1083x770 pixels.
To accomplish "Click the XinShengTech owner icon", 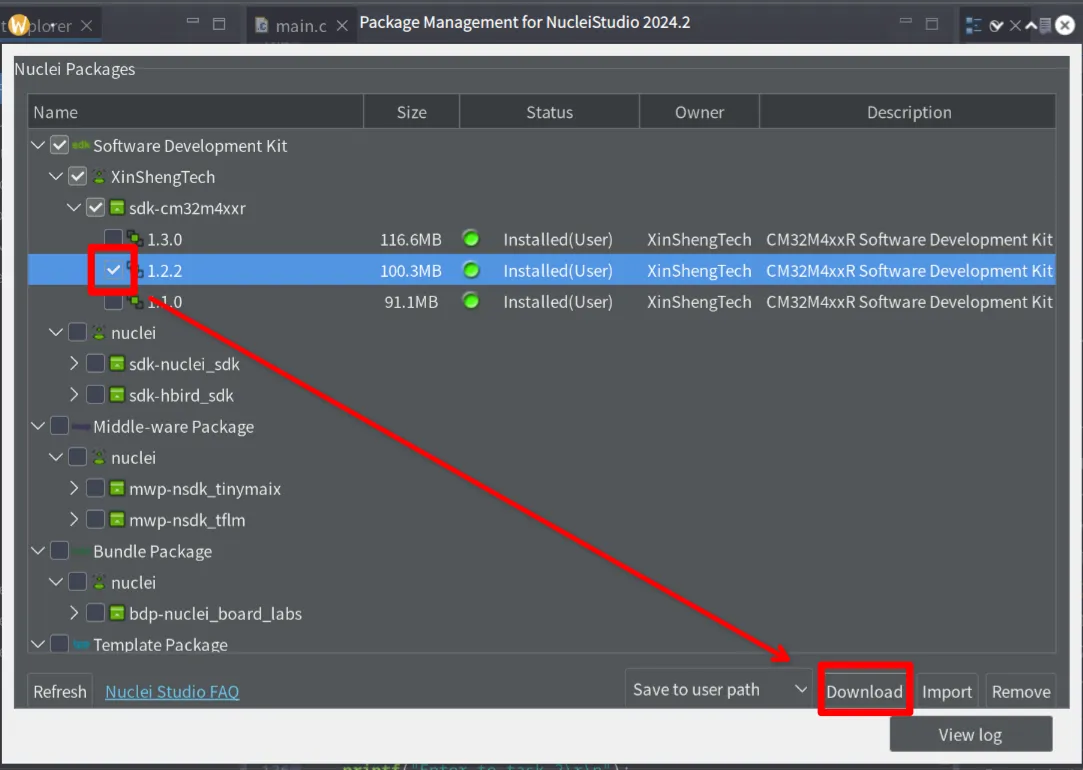I will (x=99, y=177).
